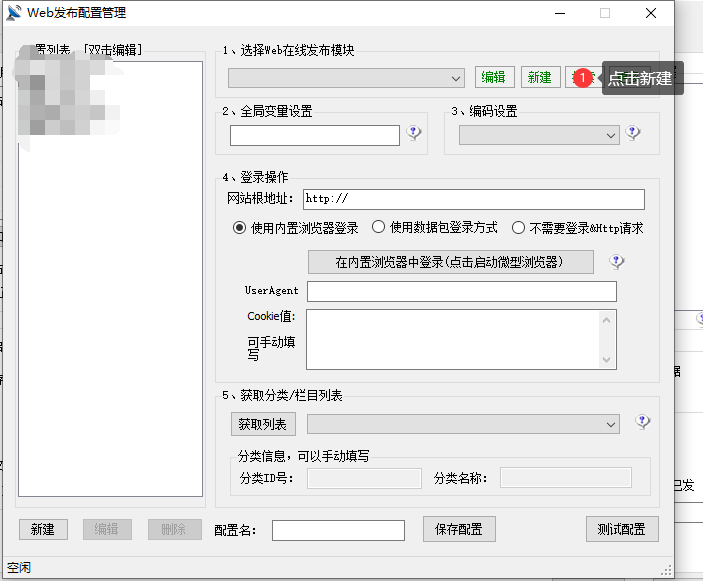Viewport: 703px width, 581px height.
Task: Click the app icon in the title bar
Action: 14,13
